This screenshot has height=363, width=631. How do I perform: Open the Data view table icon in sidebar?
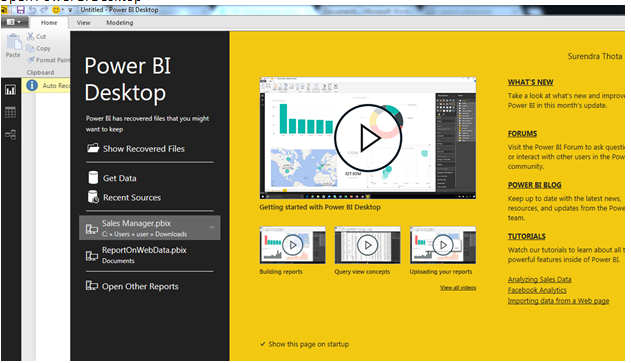click(x=10, y=112)
